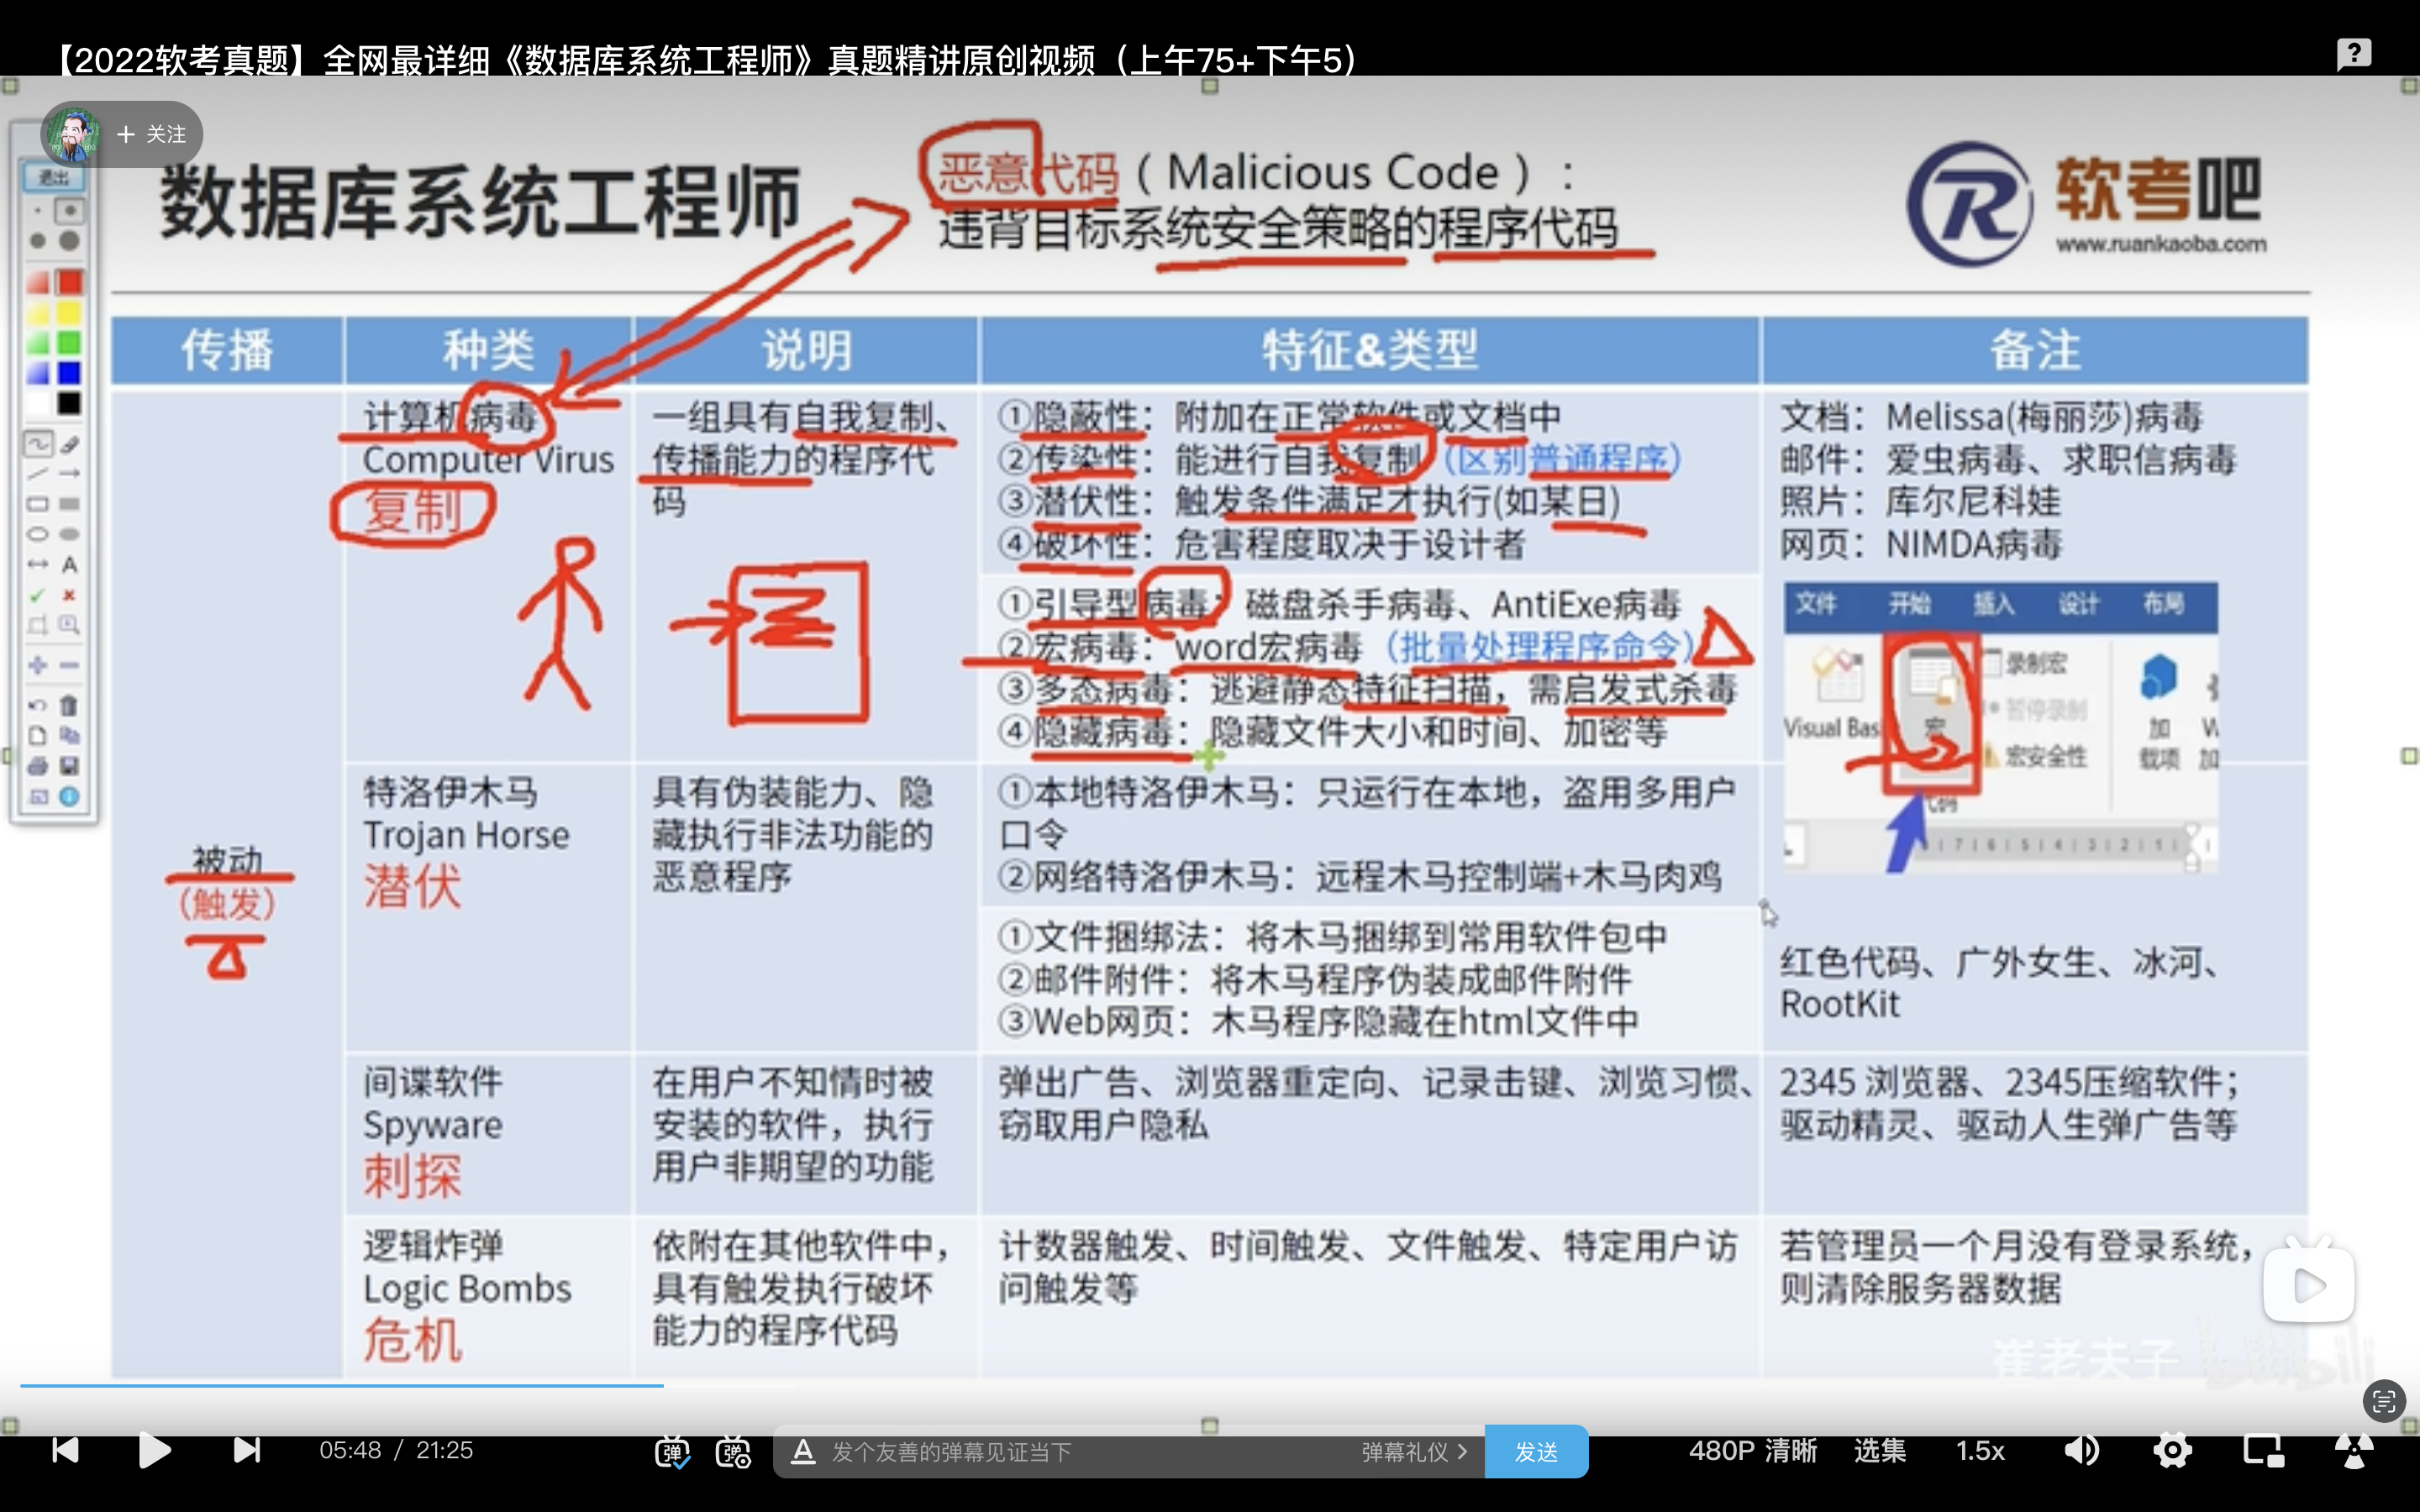Click the 设计 tab in the Word ribbon image

pyautogui.click(x=2079, y=604)
